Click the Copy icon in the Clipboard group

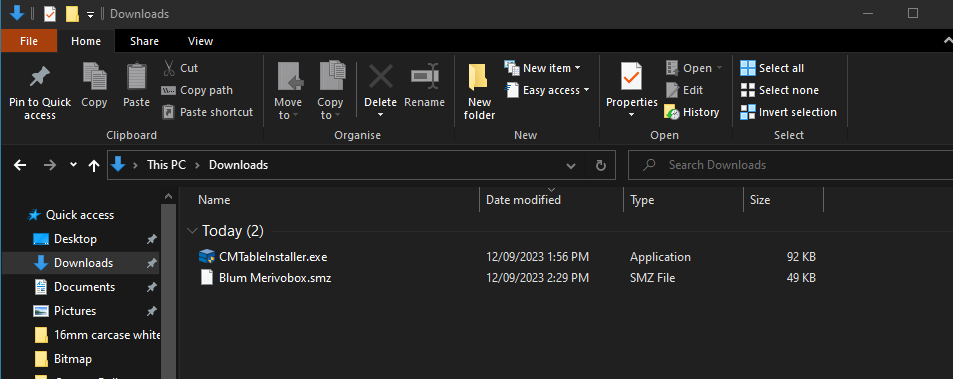click(94, 77)
